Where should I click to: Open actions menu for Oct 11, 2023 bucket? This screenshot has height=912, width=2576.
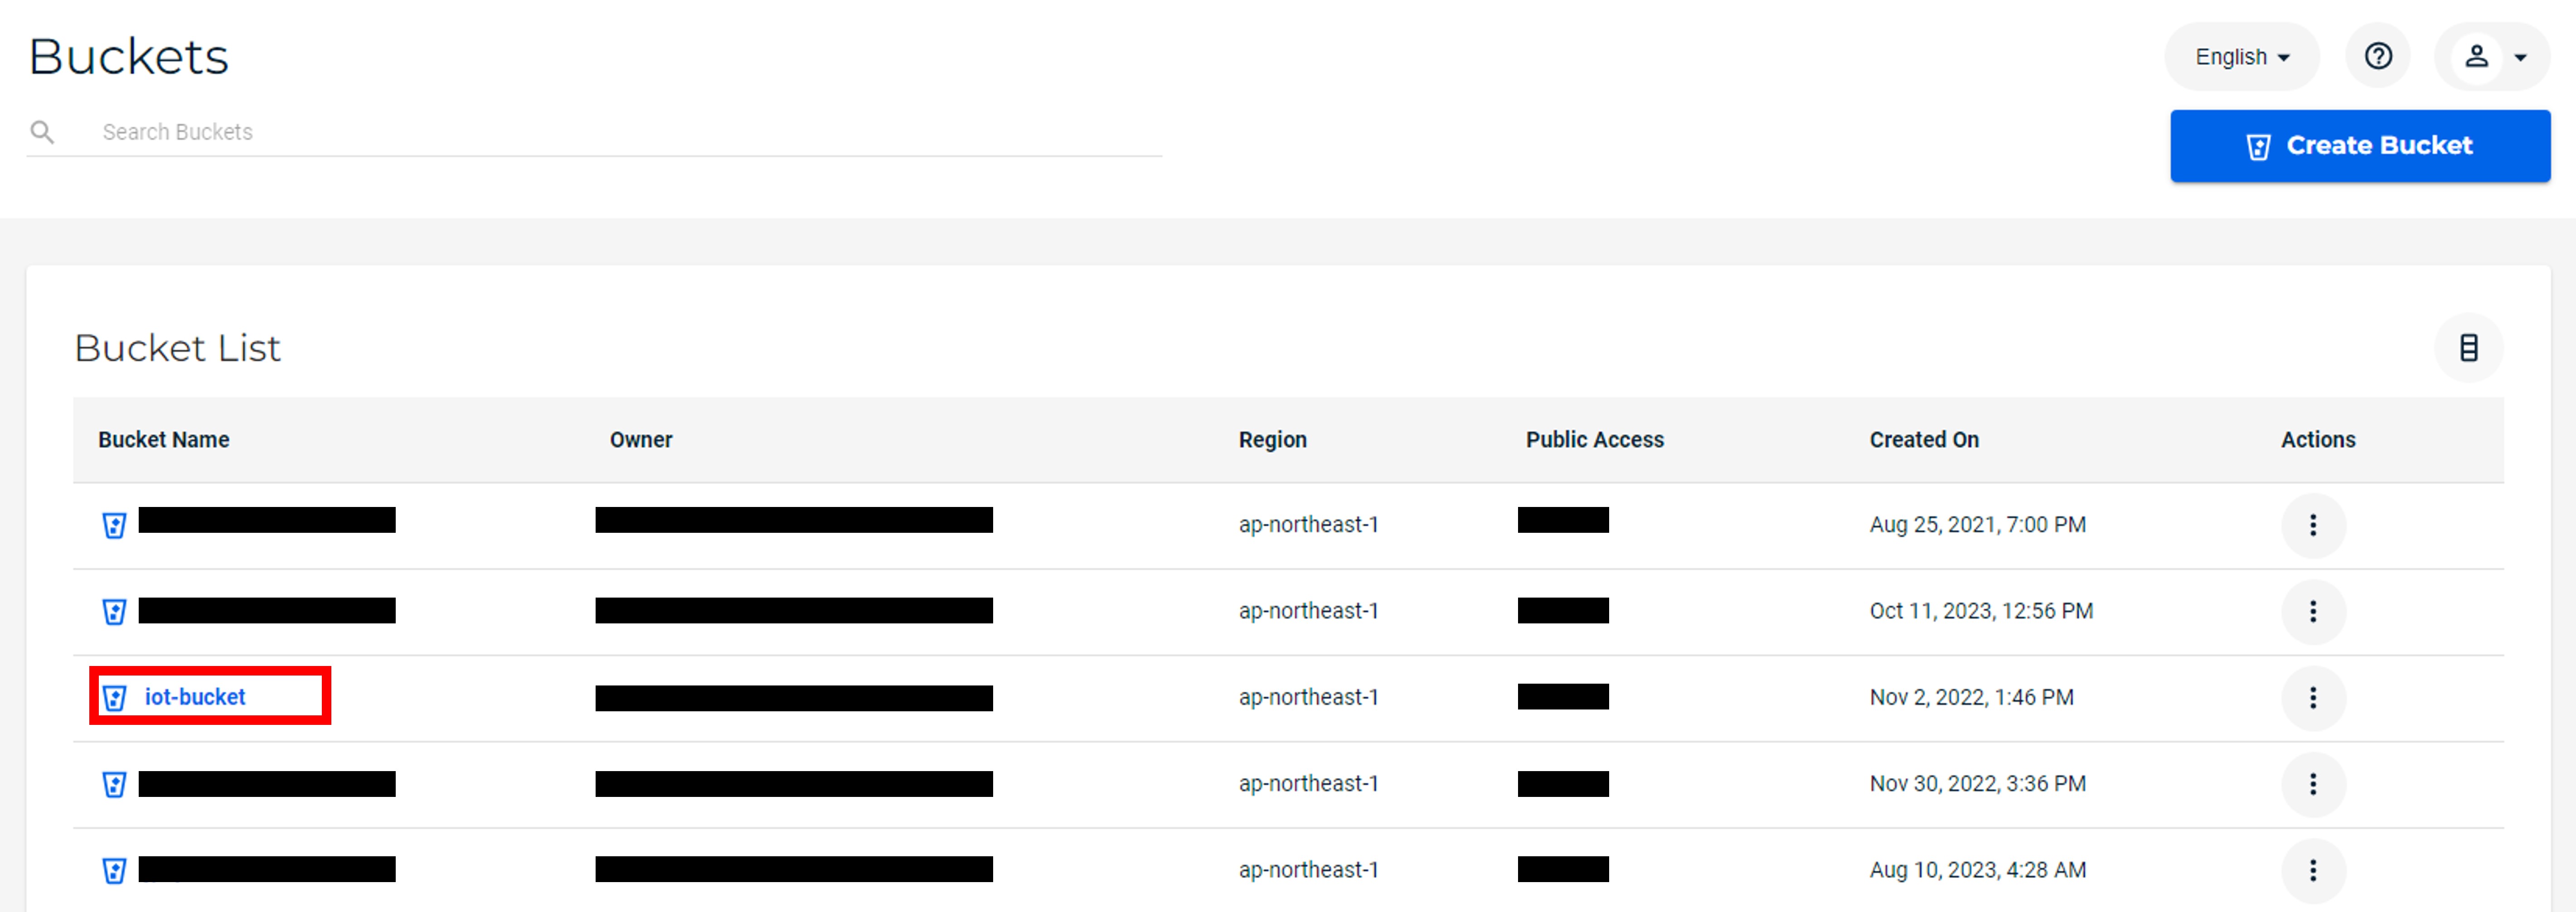coord(2312,611)
